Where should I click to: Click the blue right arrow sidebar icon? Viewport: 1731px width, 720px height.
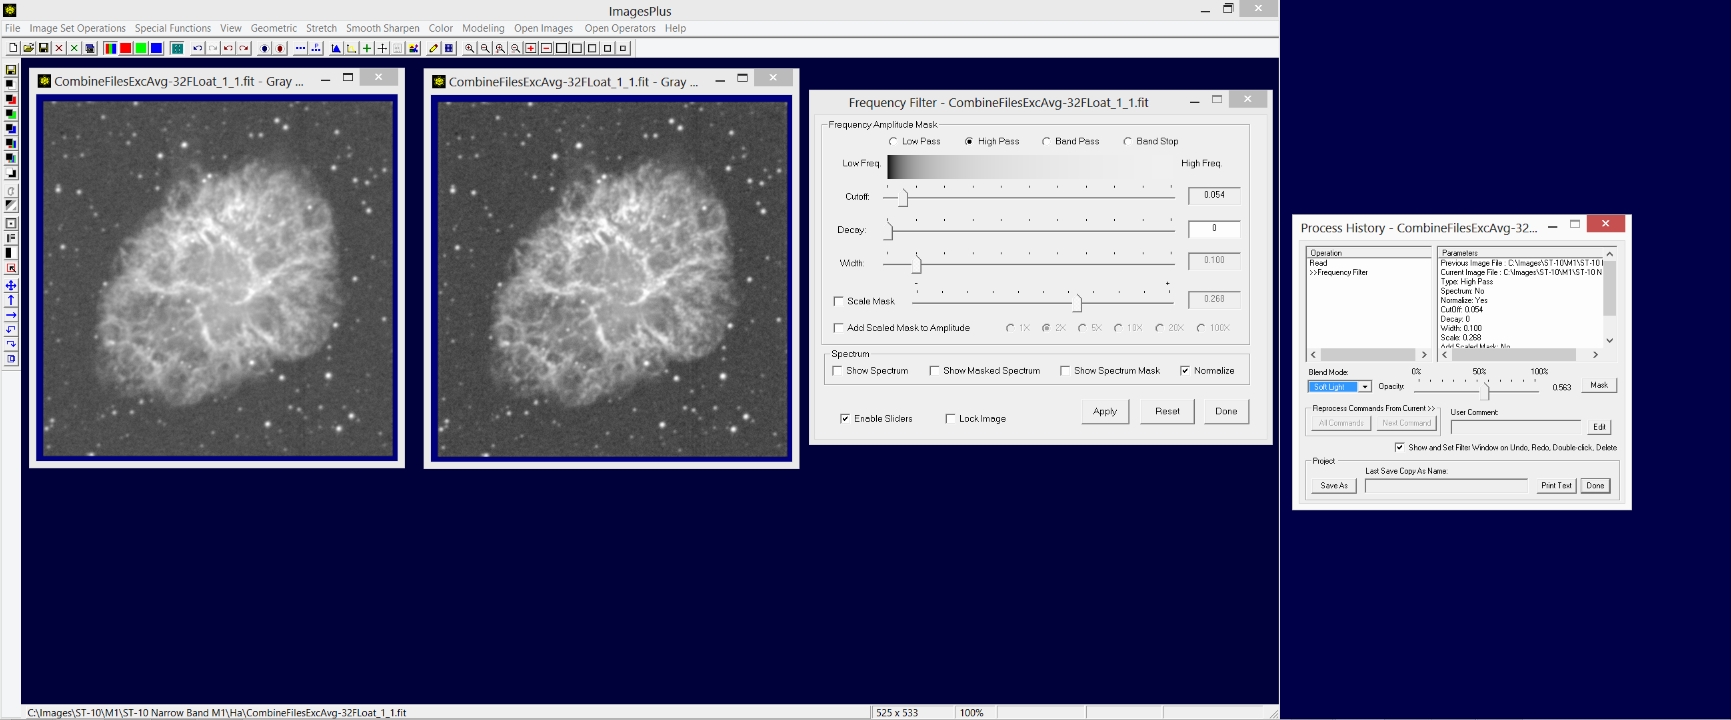point(11,315)
